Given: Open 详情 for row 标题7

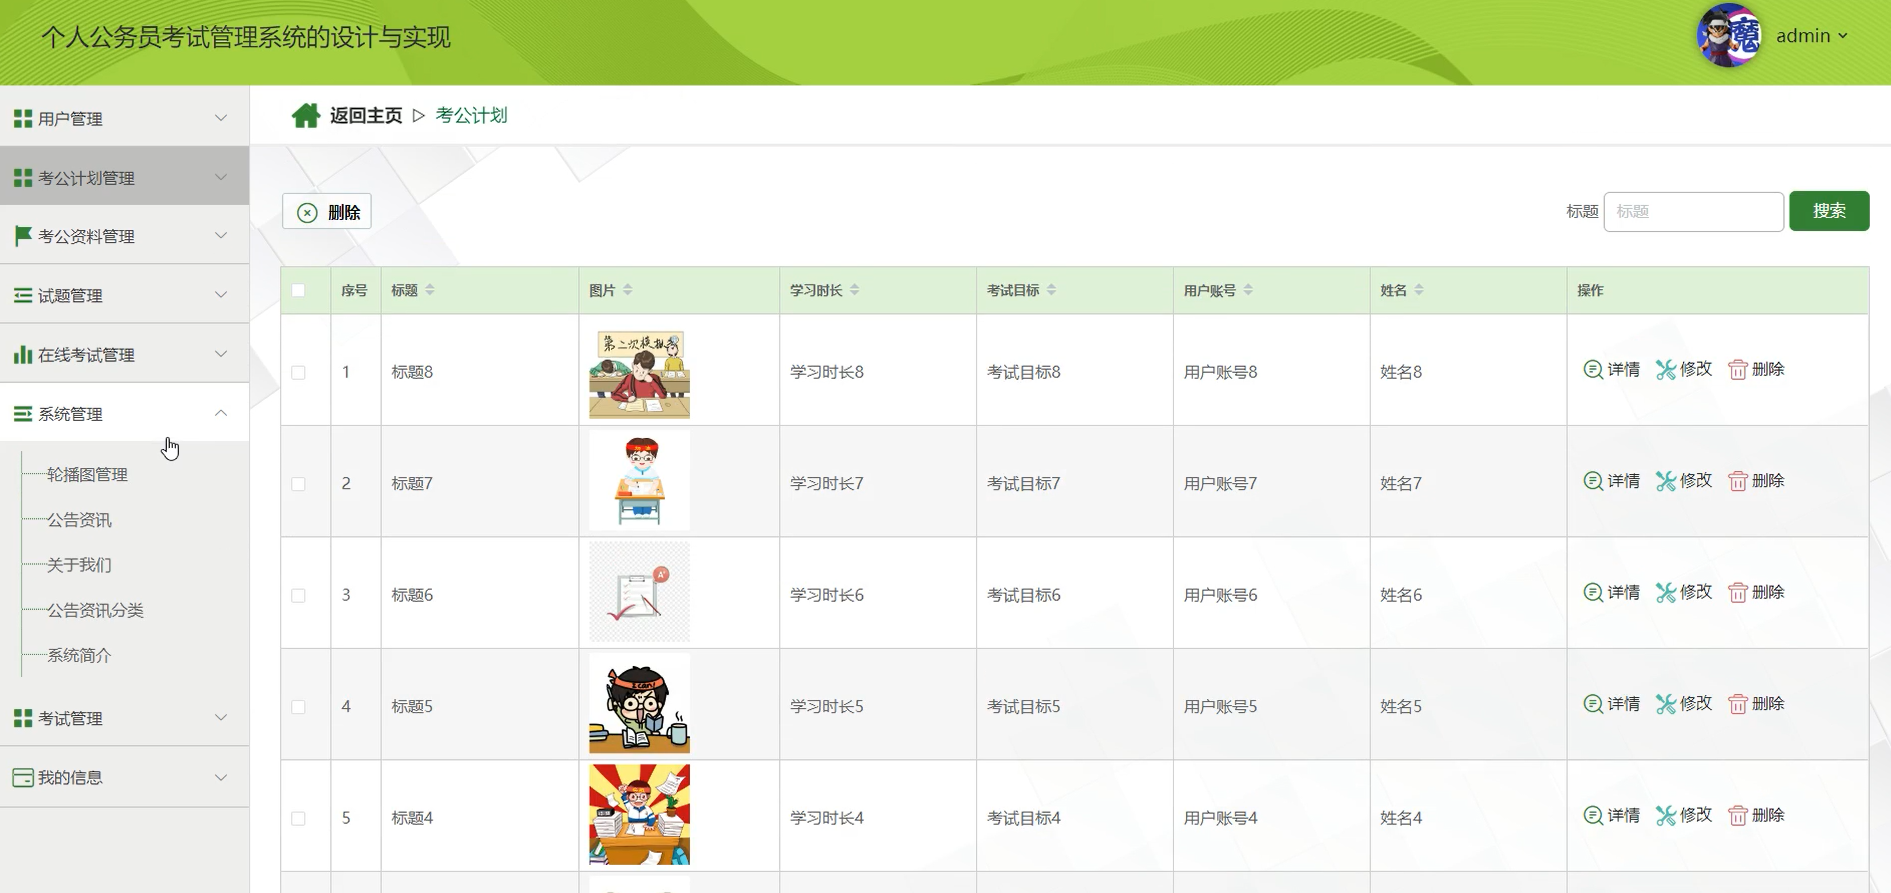Looking at the screenshot, I should (x=1612, y=481).
